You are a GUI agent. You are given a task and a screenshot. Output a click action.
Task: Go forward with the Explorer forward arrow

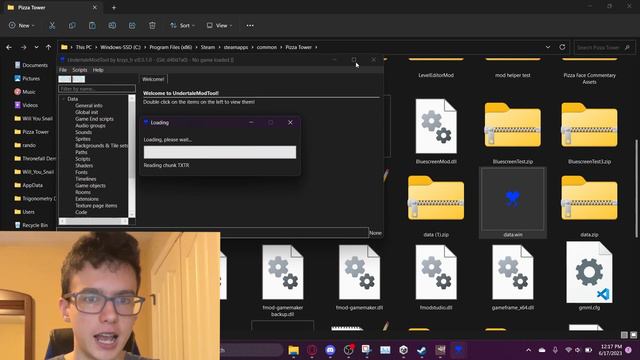(24, 47)
